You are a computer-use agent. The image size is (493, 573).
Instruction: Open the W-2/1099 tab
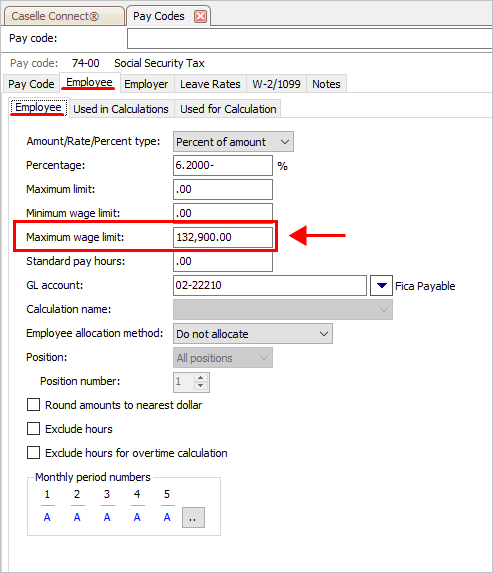click(277, 84)
